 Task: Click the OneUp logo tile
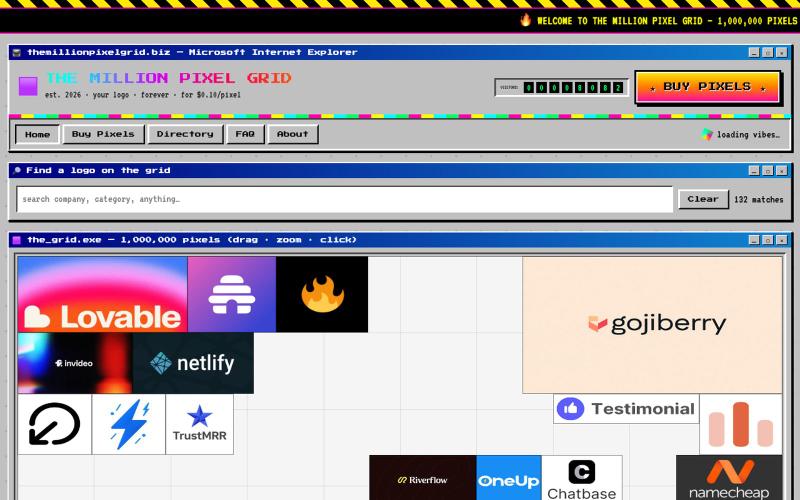[x=509, y=478]
